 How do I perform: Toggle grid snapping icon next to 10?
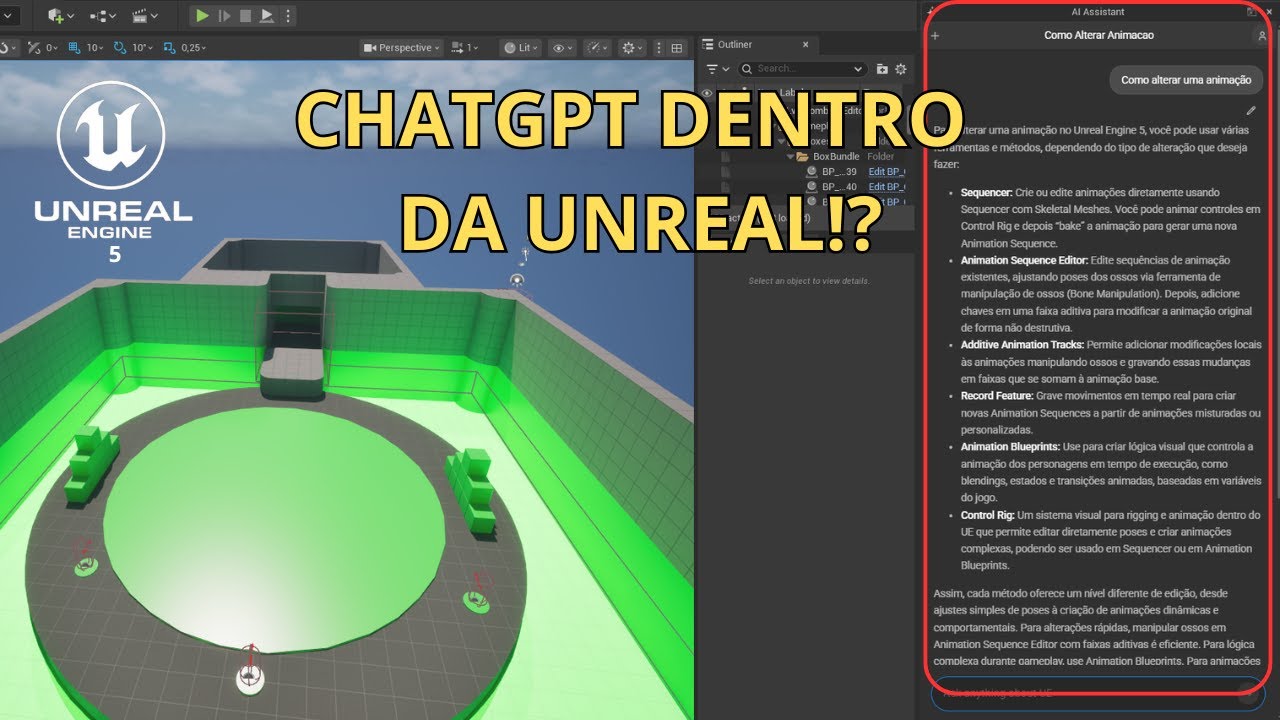point(73,47)
